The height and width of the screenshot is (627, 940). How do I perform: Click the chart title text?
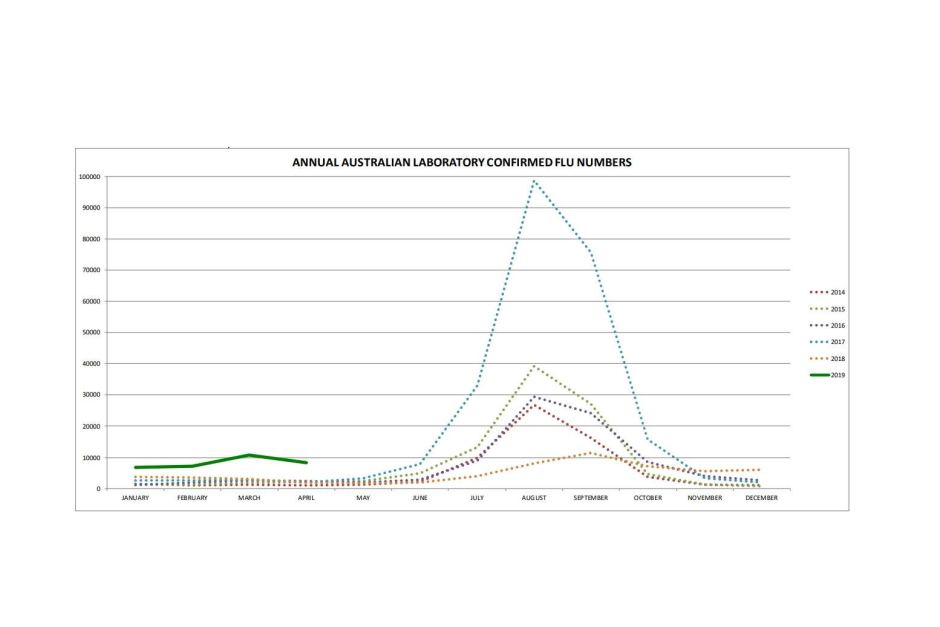tap(461, 161)
